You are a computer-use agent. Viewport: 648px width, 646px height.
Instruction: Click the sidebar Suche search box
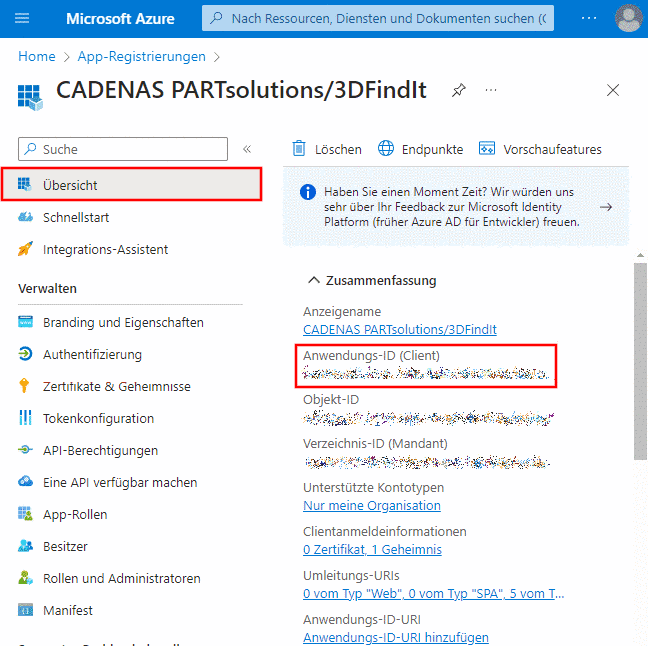pos(123,149)
